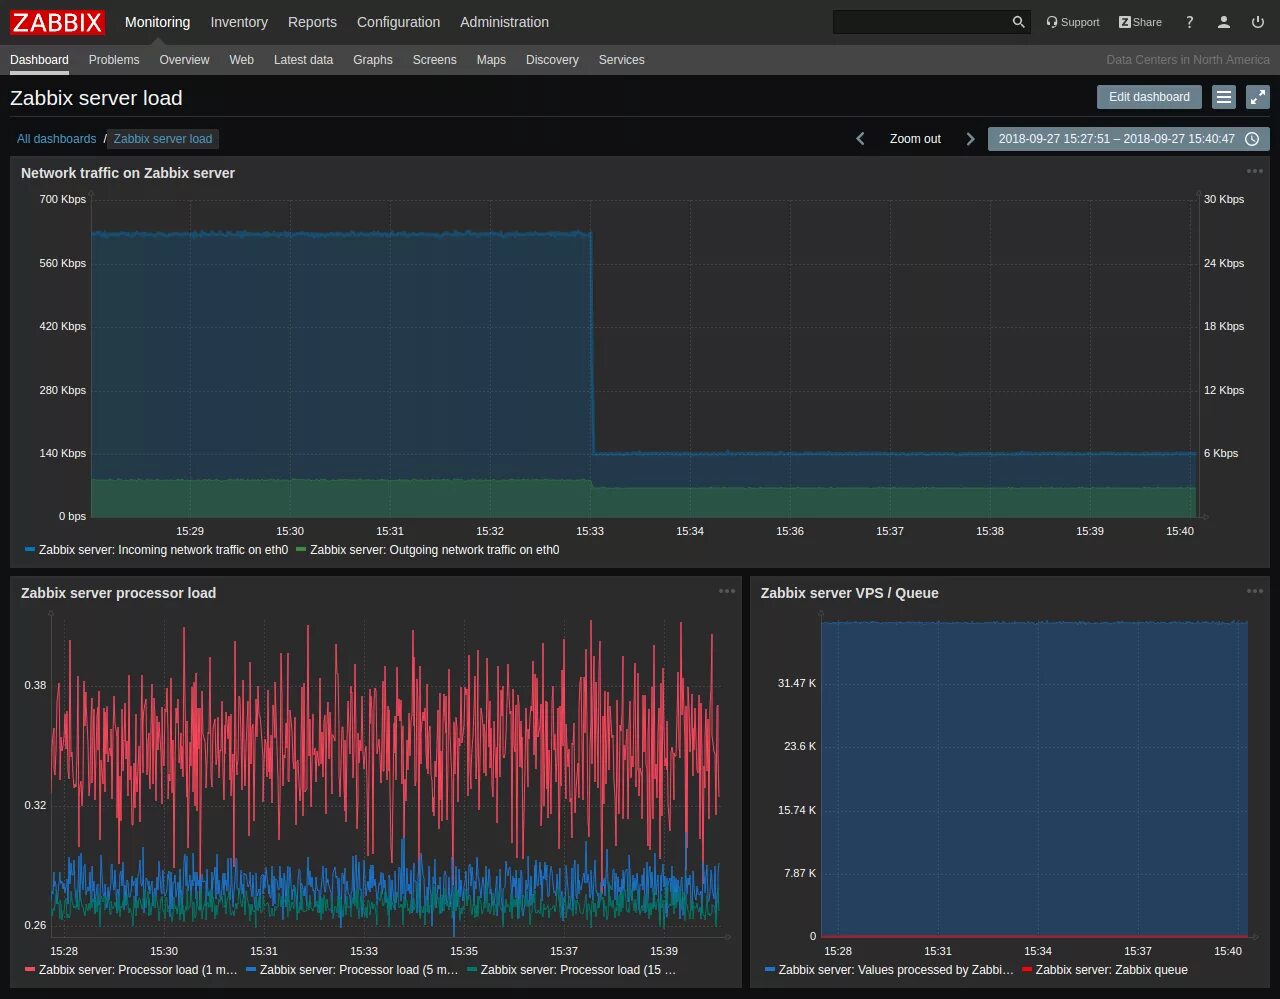Click the Zoom out button

[x=915, y=139]
